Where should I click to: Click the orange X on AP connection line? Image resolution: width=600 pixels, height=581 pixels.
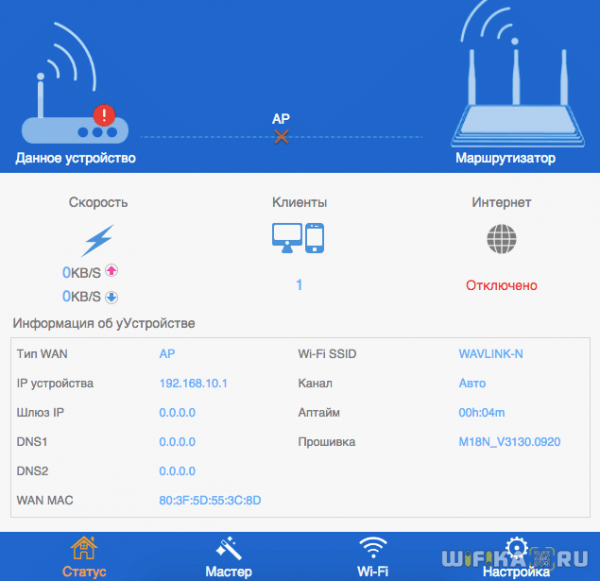282,137
